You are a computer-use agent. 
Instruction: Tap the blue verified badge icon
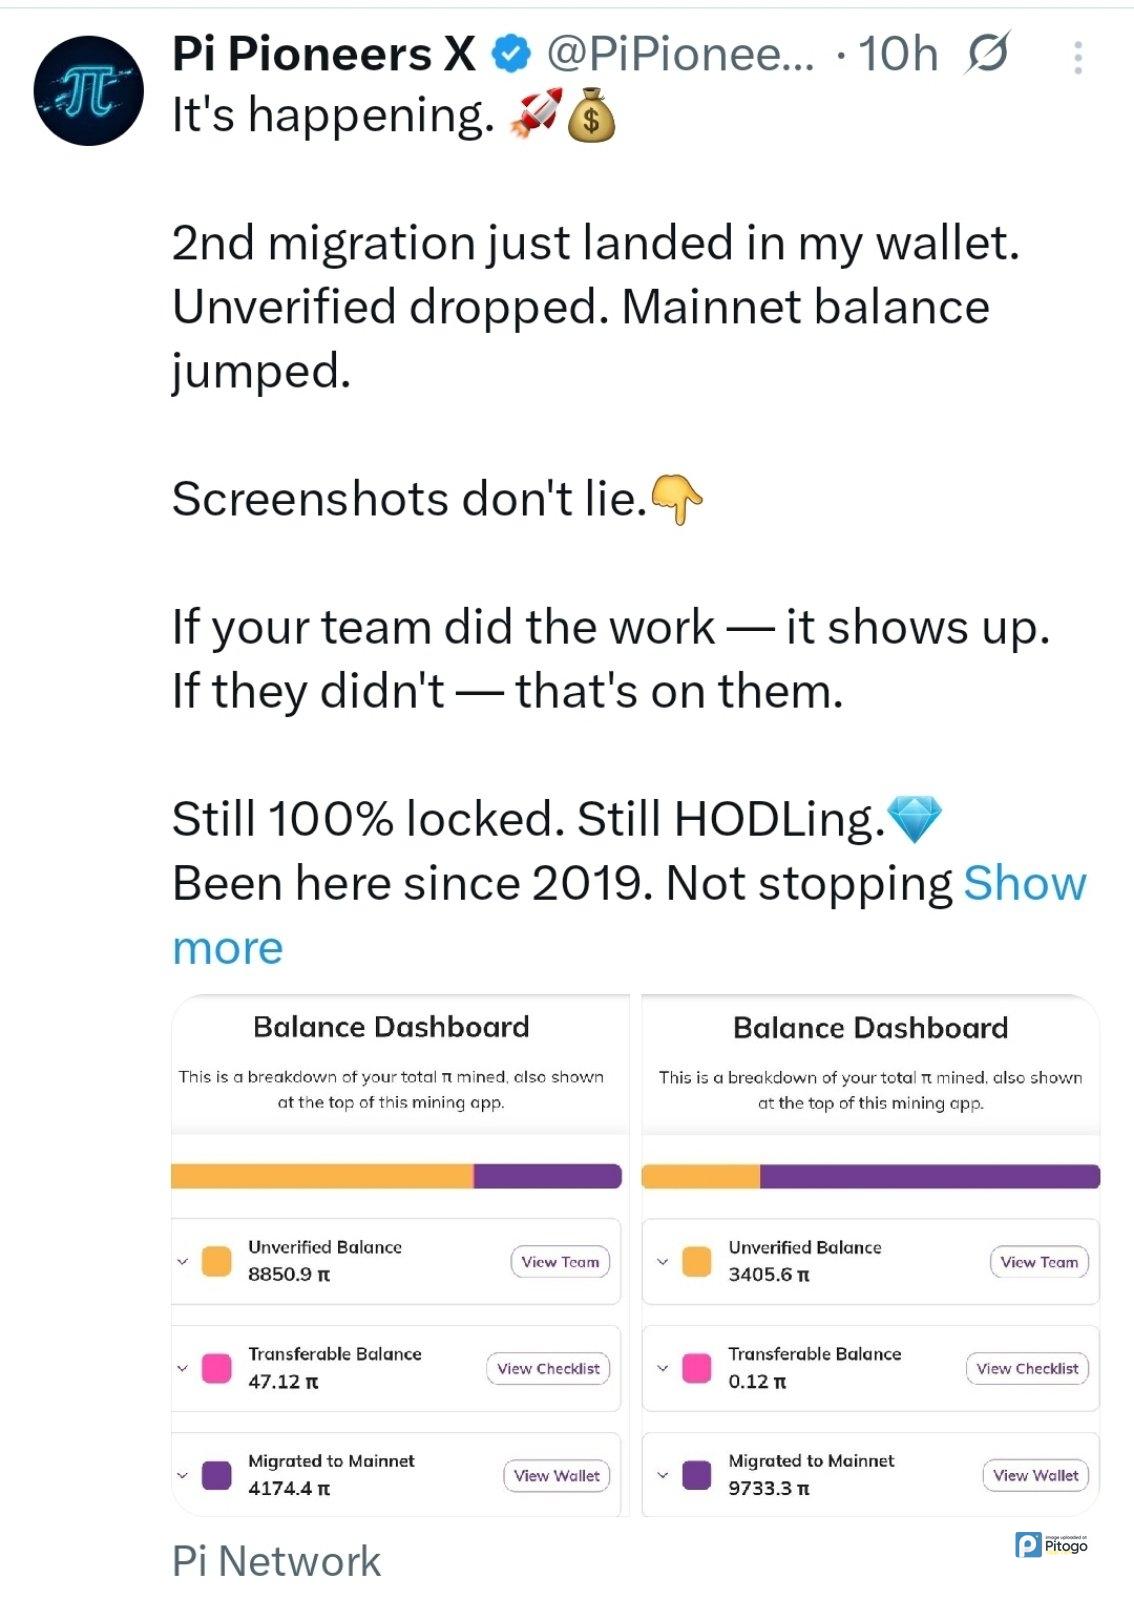[512, 54]
